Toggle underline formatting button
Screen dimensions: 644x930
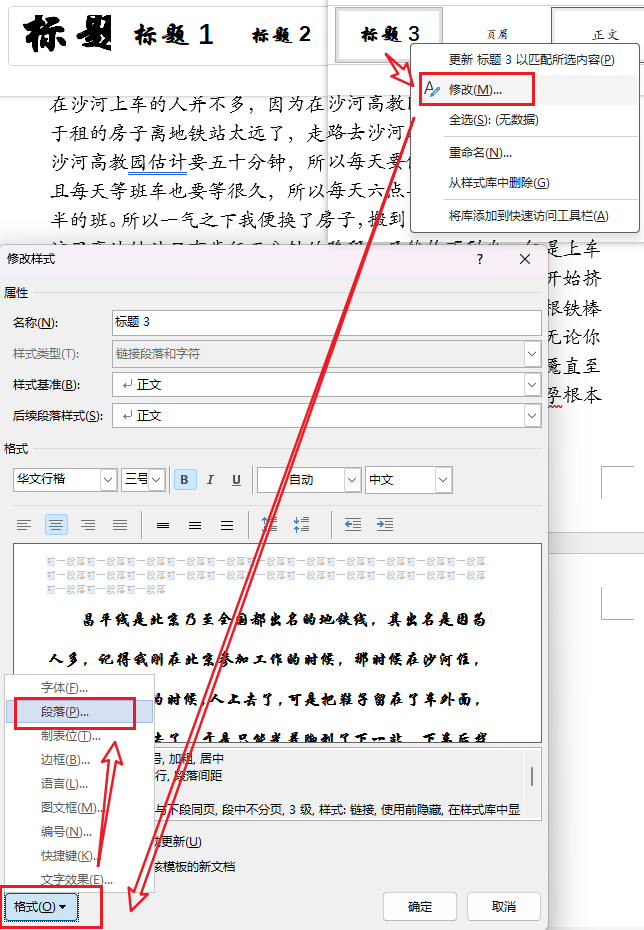tap(236, 480)
